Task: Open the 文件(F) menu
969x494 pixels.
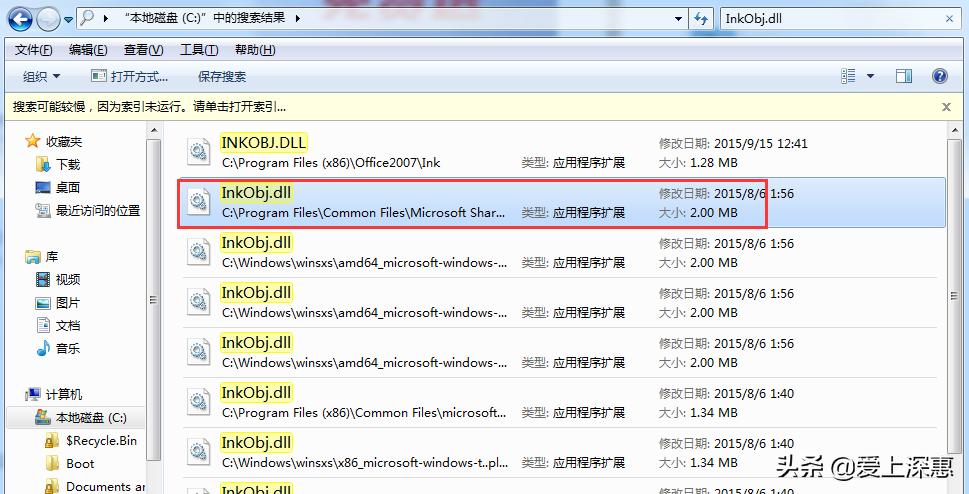Action: tap(34, 50)
